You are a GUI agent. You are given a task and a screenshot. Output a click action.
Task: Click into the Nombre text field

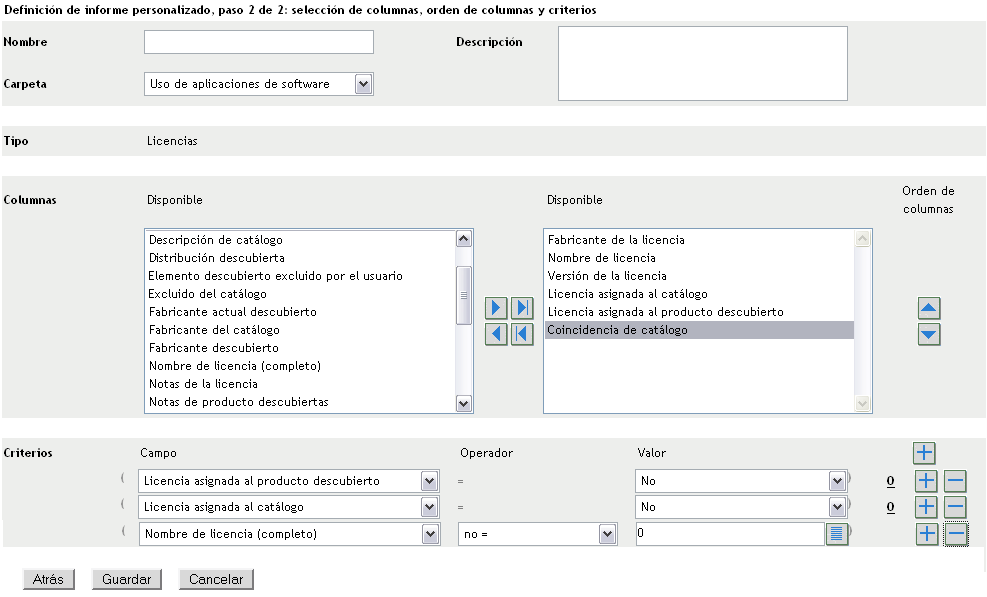coord(258,42)
